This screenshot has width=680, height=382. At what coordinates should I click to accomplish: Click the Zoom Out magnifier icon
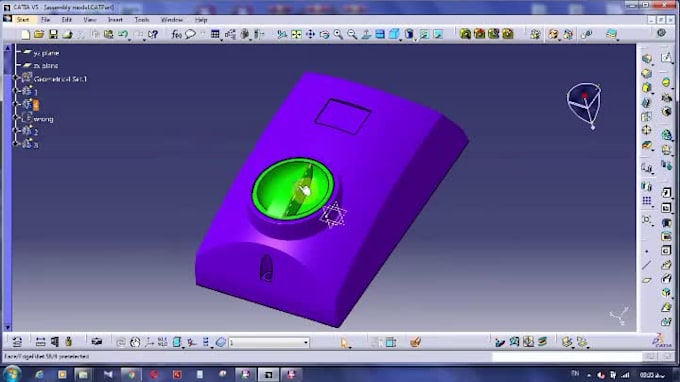pos(352,34)
